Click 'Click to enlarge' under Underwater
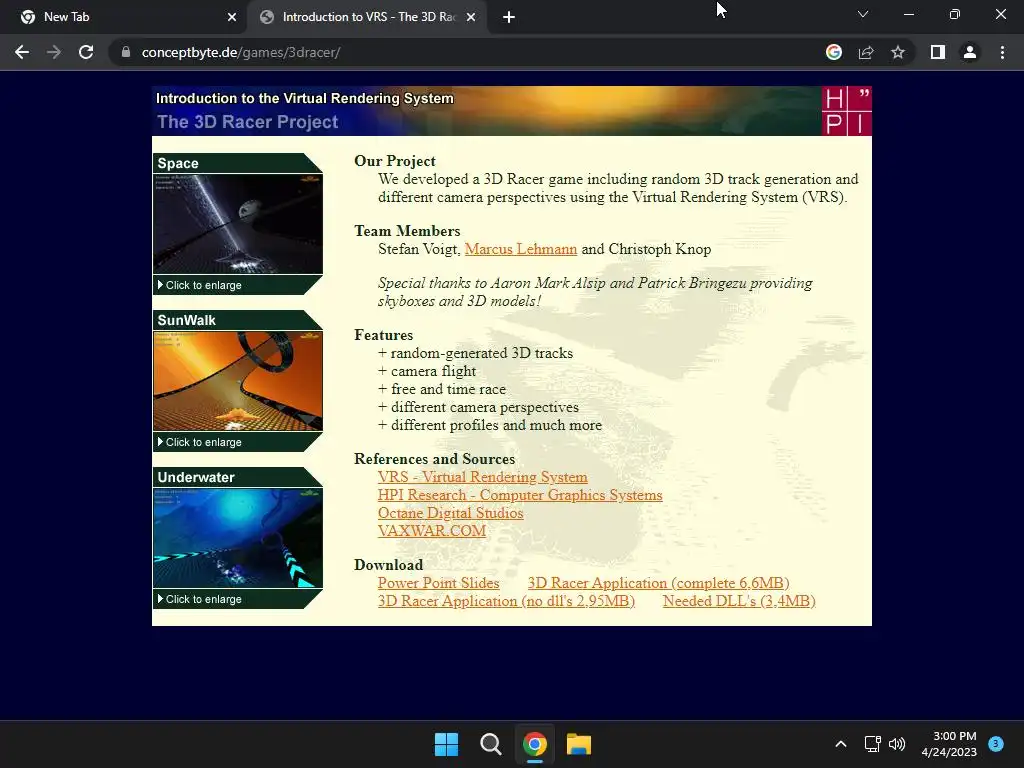 pos(203,600)
